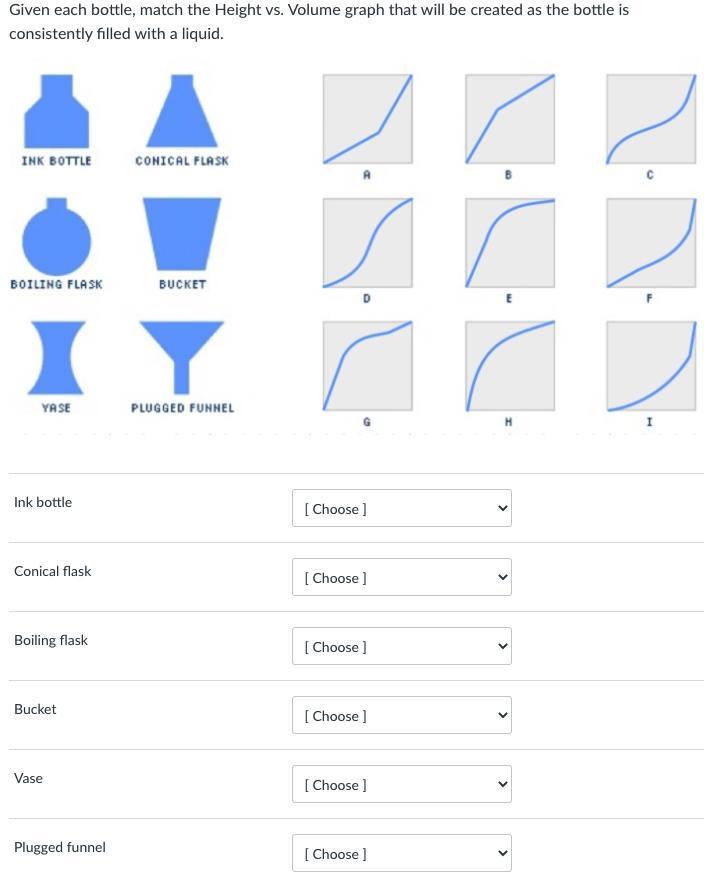The height and width of the screenshot is (877, 704).
Task: Click graph A thumbnail
Action: (x=368, y=119)
